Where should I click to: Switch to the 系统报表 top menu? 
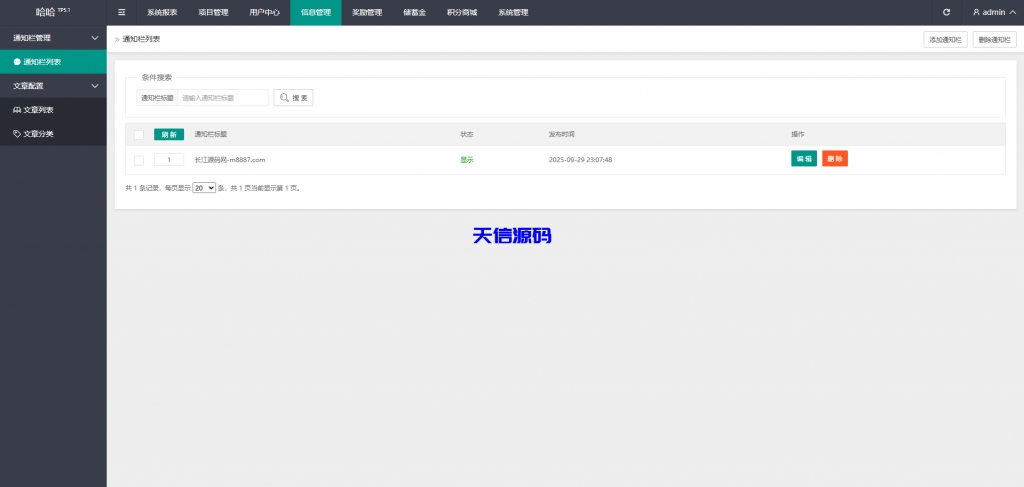point(162,12)
